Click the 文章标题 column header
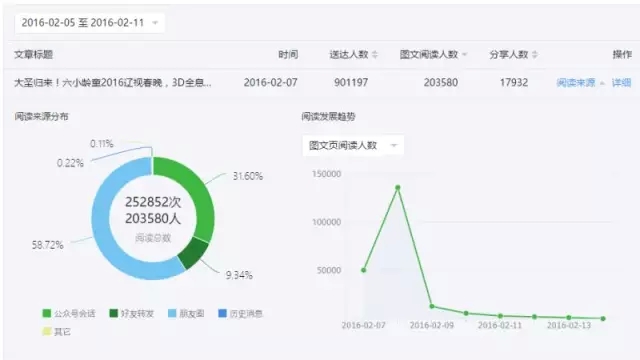The image size is (640, 360). [33, 55]
